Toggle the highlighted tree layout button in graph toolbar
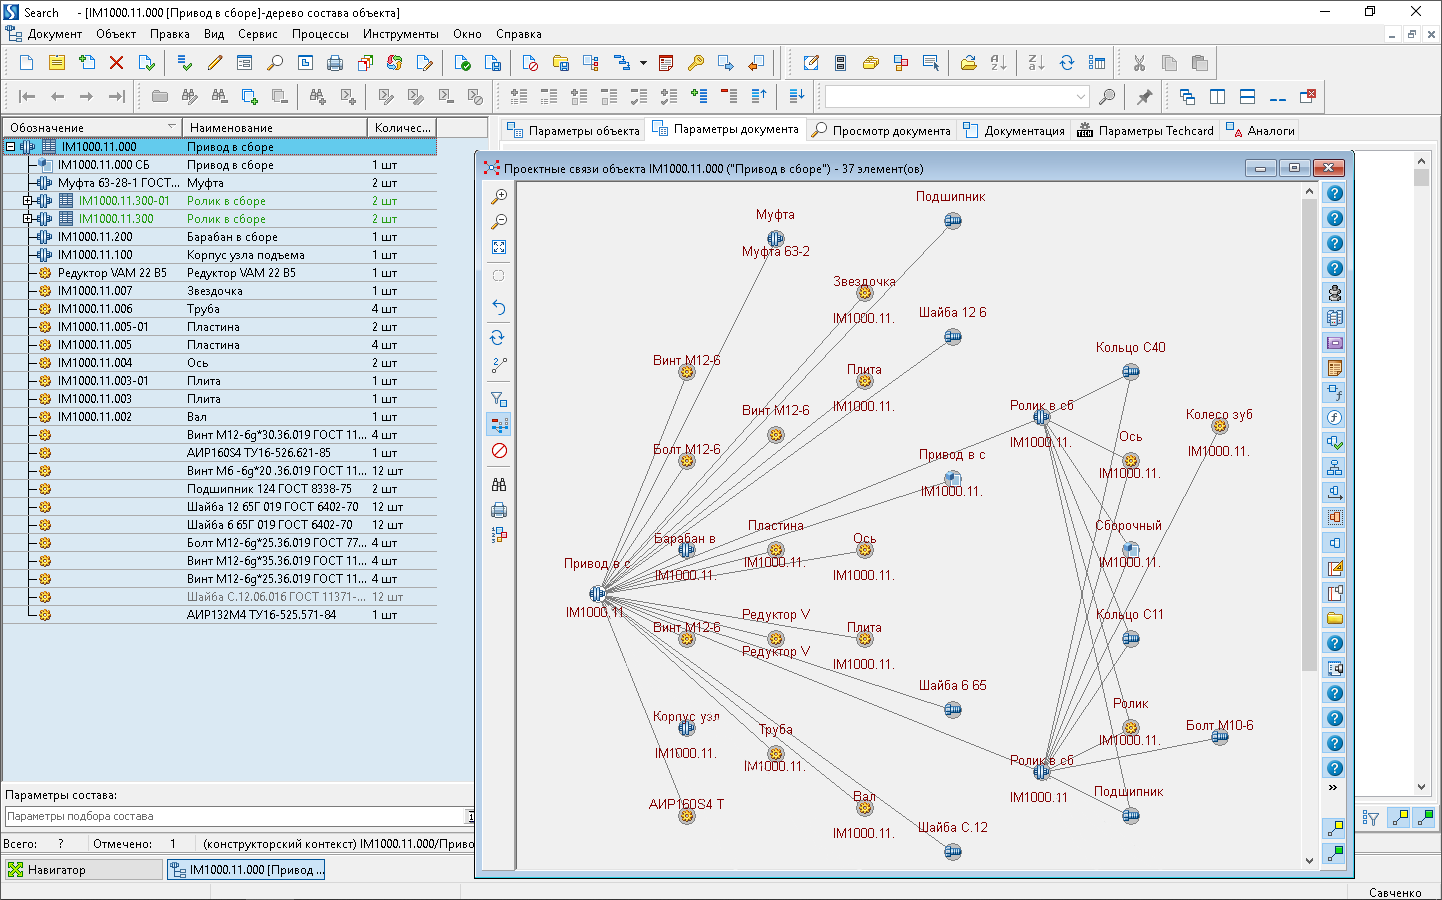1442x900 pixels. click(x=499, y=424)
